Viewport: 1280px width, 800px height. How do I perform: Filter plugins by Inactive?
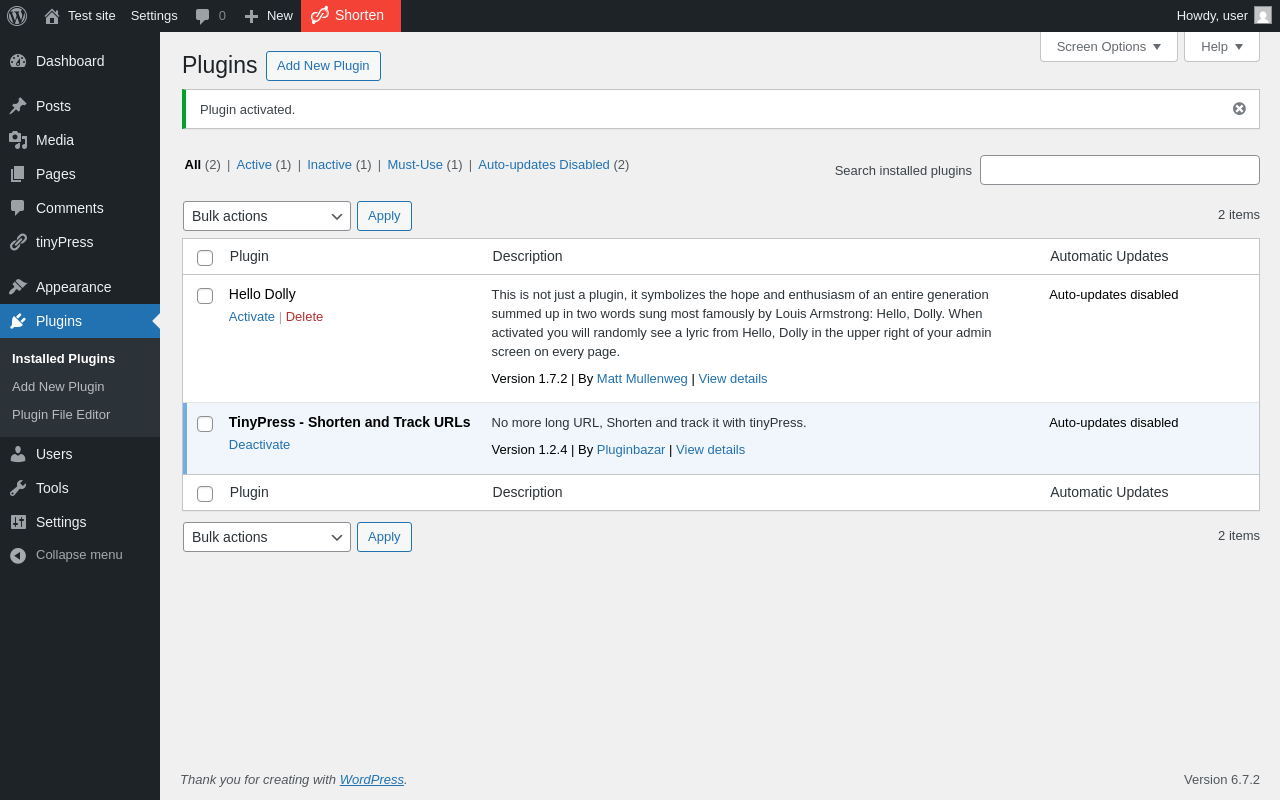point(329,165)
